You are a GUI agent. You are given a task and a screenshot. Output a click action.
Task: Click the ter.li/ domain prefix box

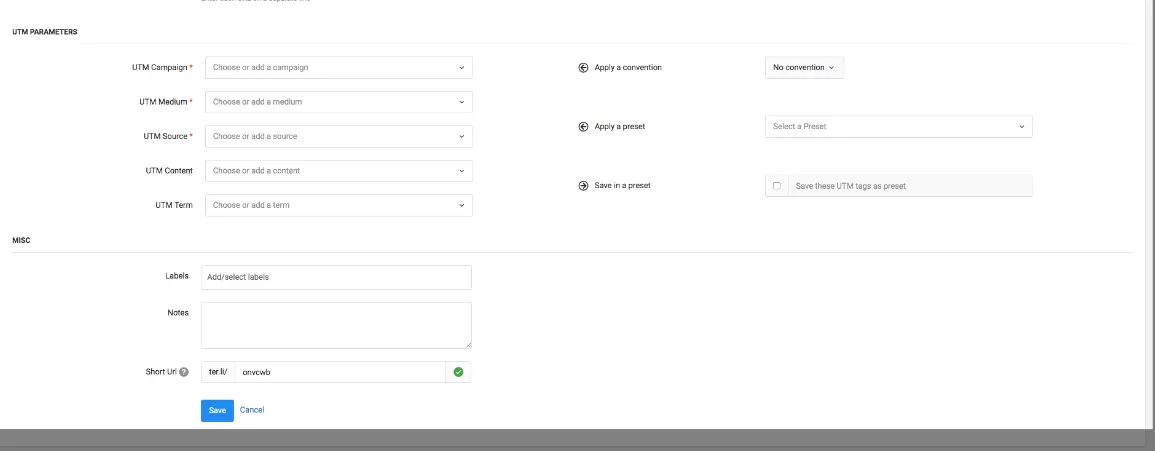coord(218,372)
